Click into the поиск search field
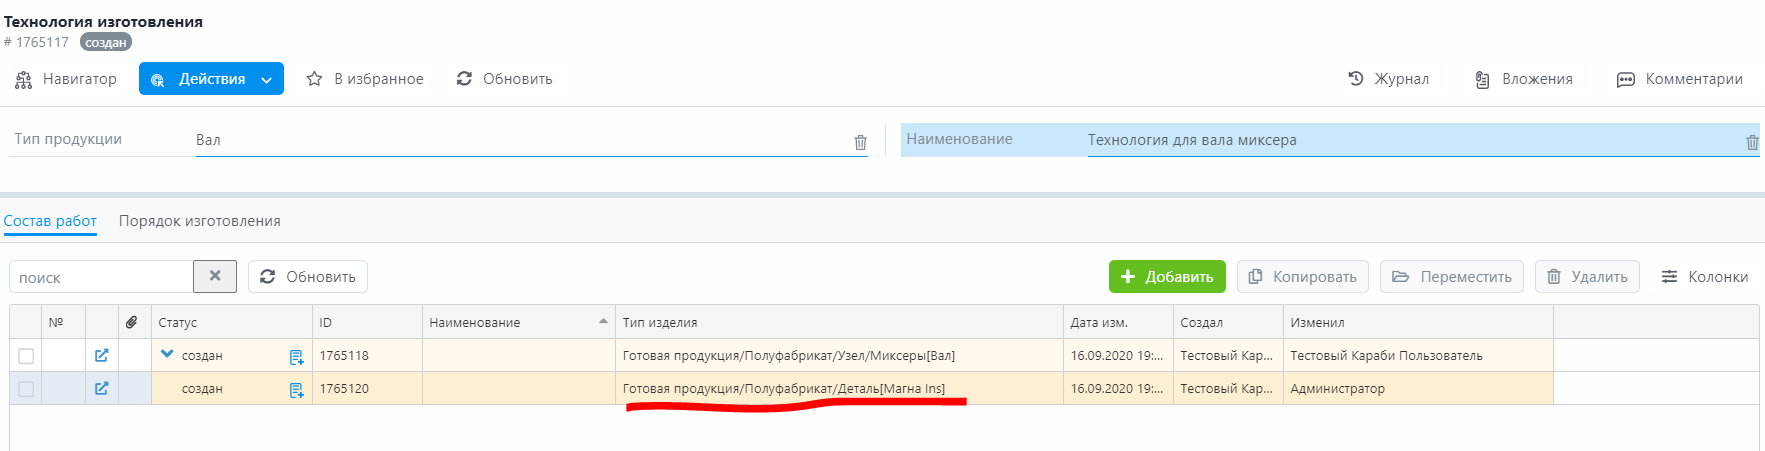Image resolution: width=1765 pixels, height=451 pixels. coord(100,277)
